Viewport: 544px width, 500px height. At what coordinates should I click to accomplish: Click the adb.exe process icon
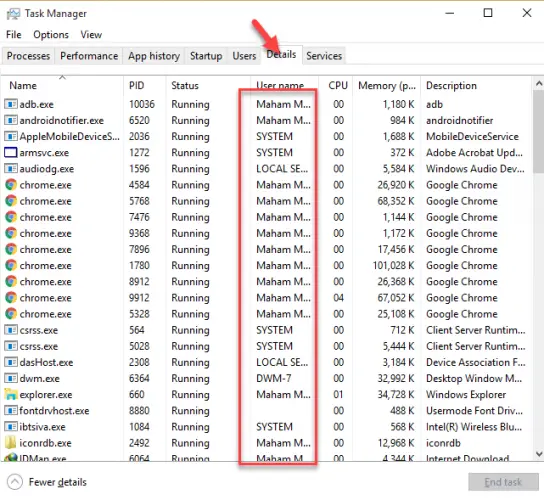[x=11, y=104]
